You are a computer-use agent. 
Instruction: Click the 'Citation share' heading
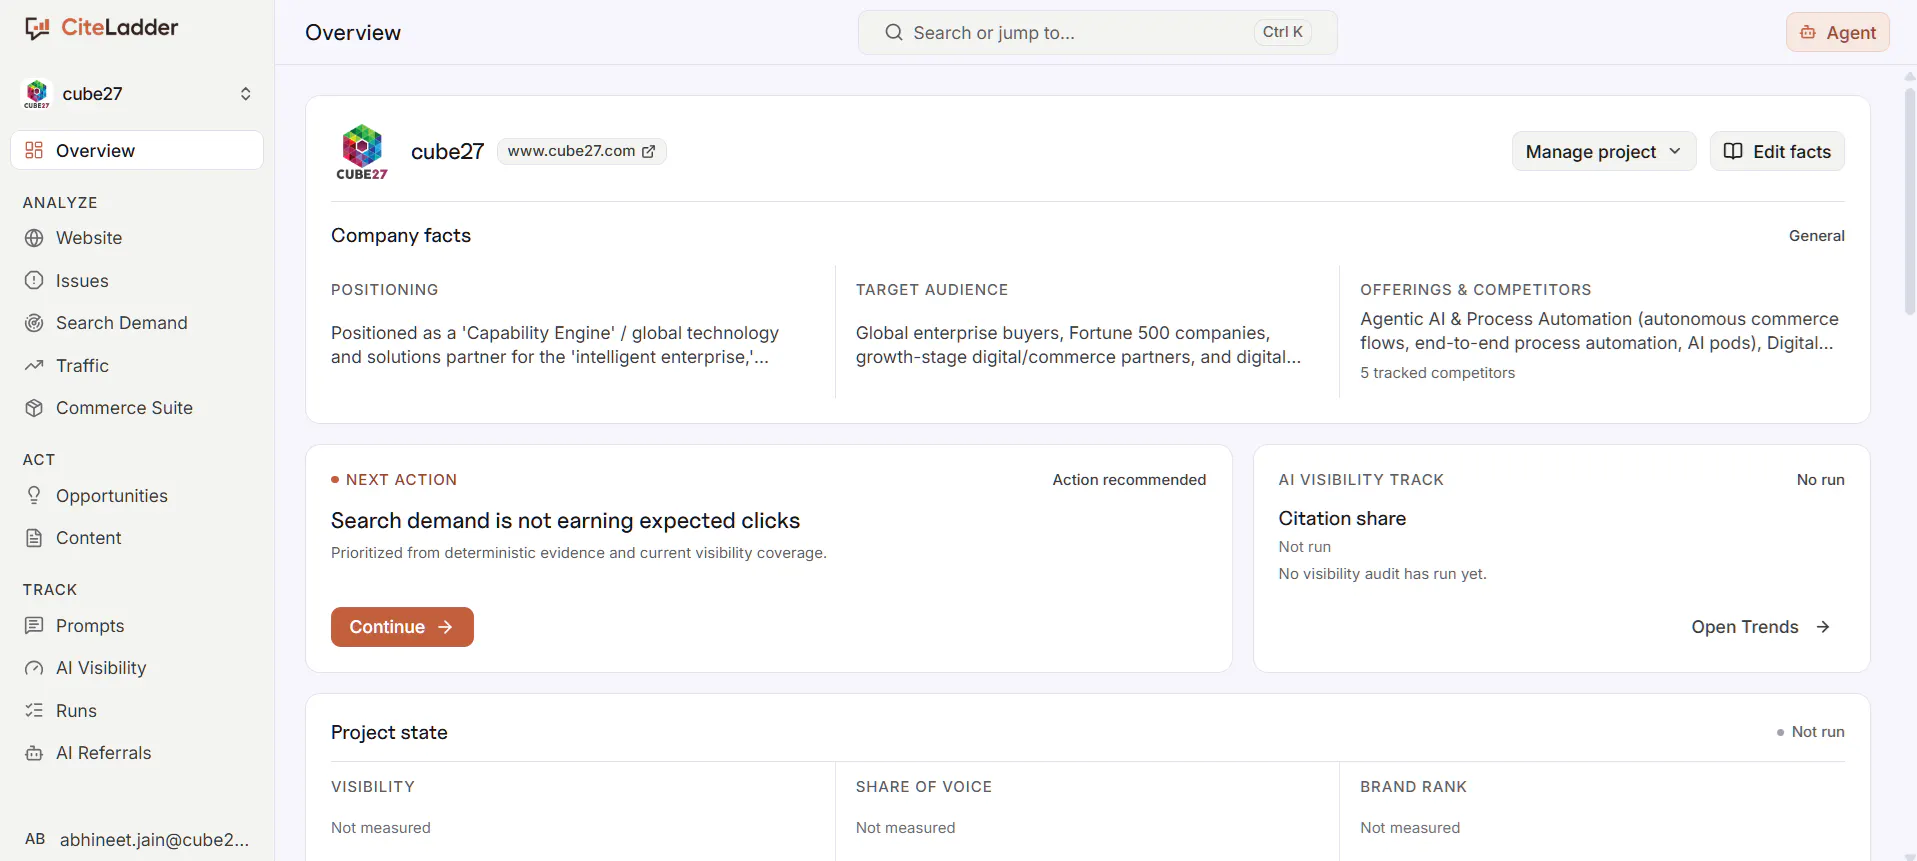pos(1342,518)
